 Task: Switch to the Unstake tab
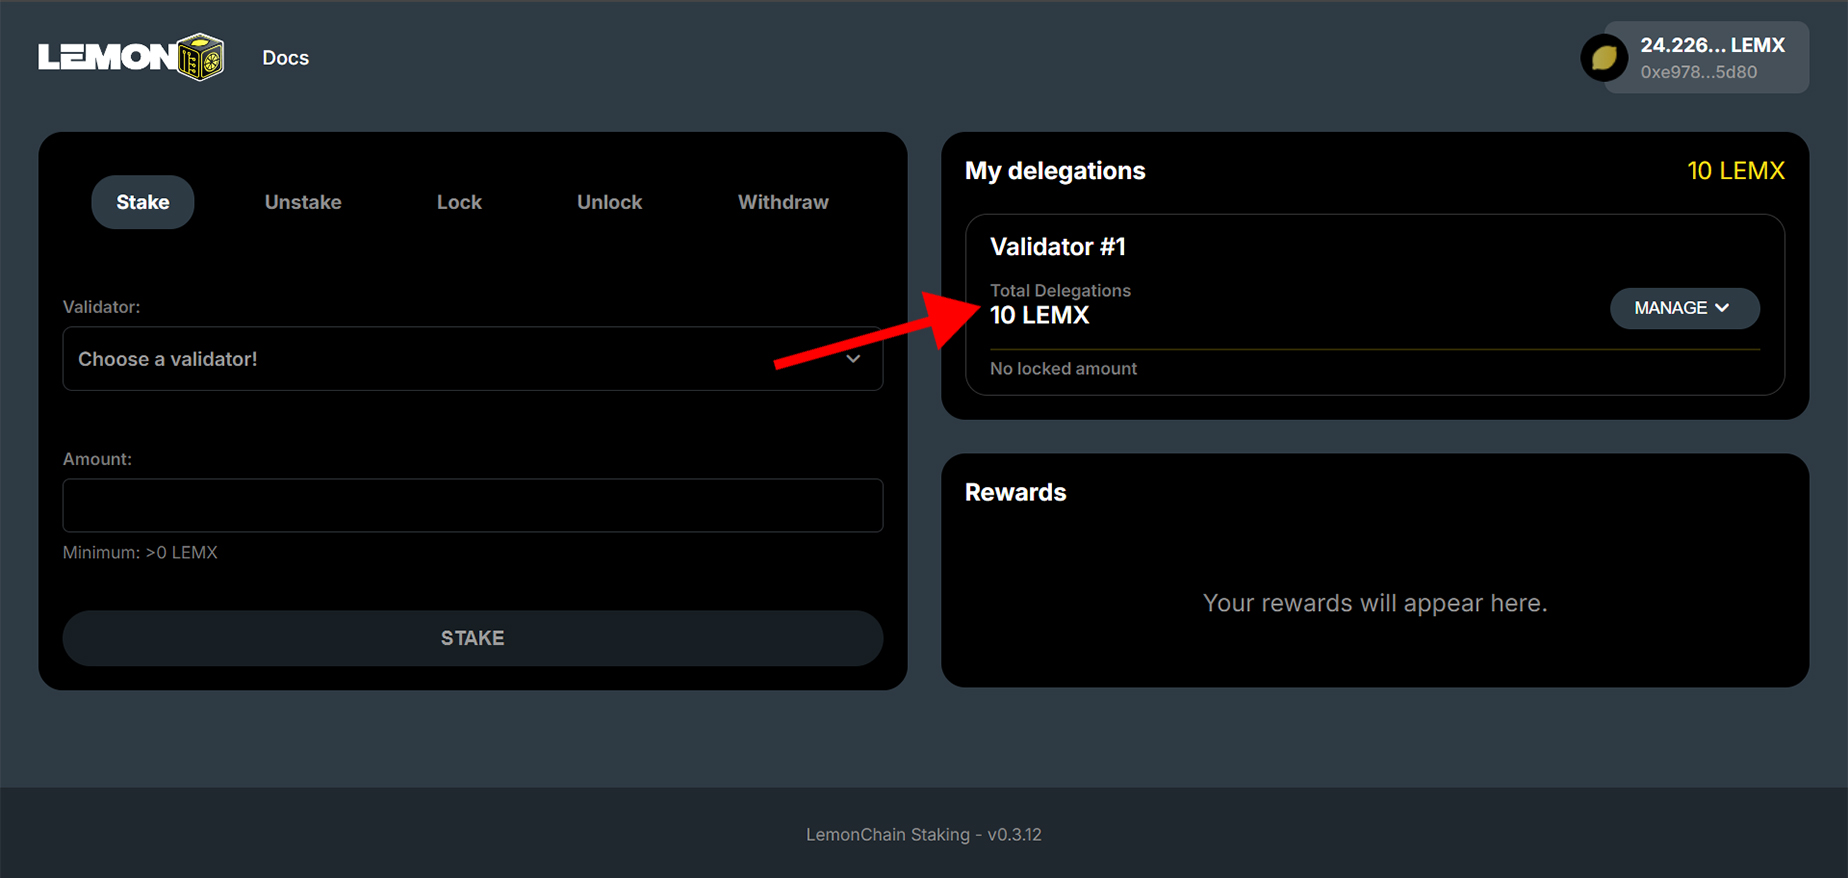(x=303, y=202)
